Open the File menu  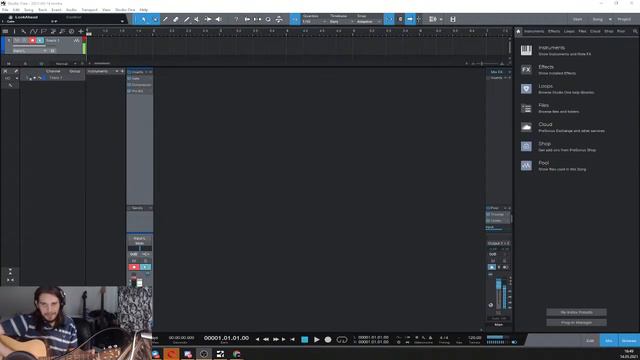pos(5,9)
